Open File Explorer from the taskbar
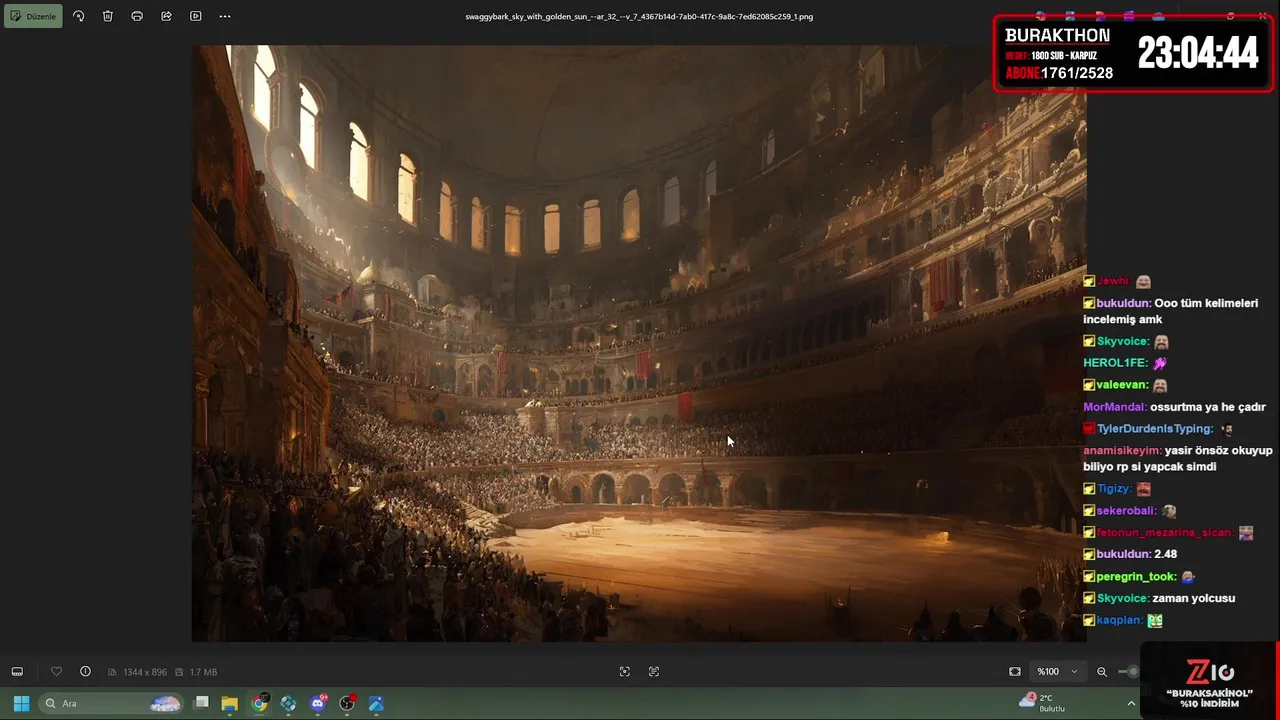The height and width of the screenshot is (720, 1280). click(230, 703)
